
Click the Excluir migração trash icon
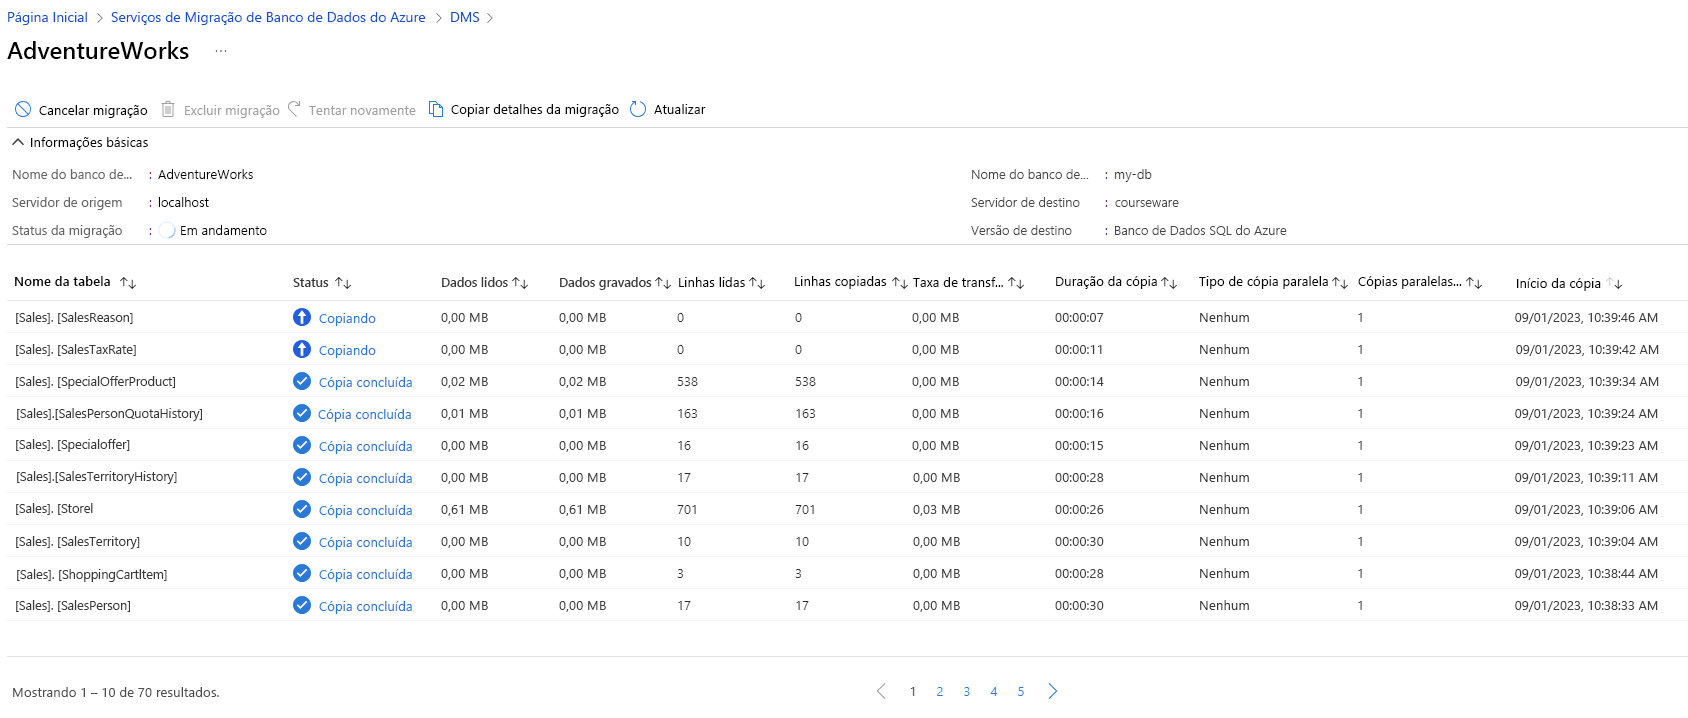[168, 109]
